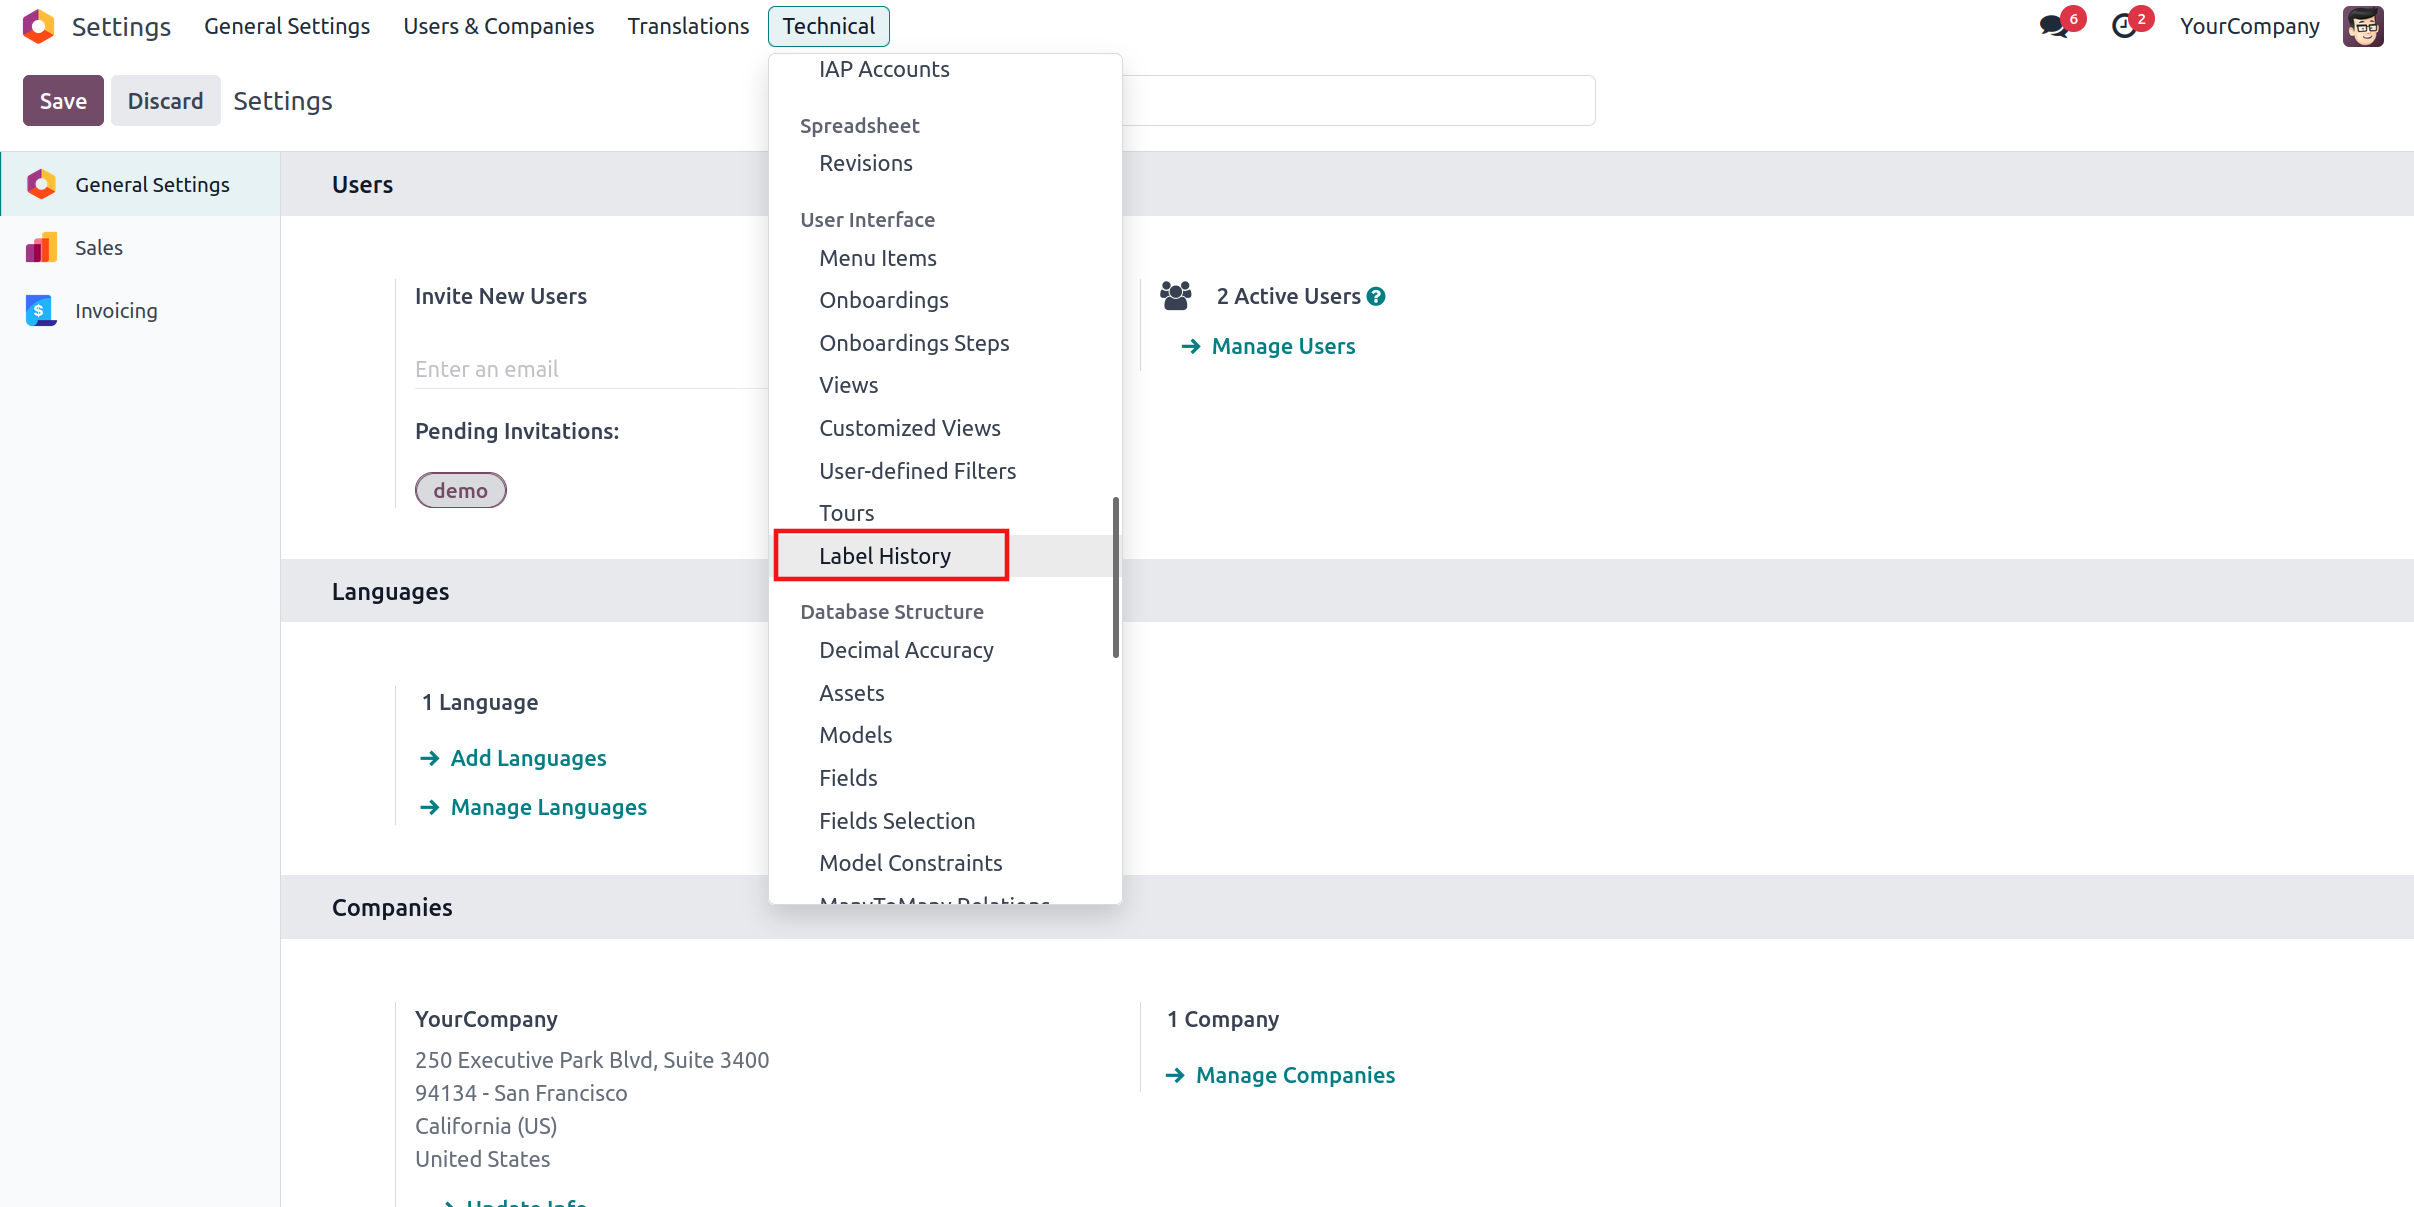2414x1207 pixels.
Task: Click the user avatar picture
Action: point(2362,26)
